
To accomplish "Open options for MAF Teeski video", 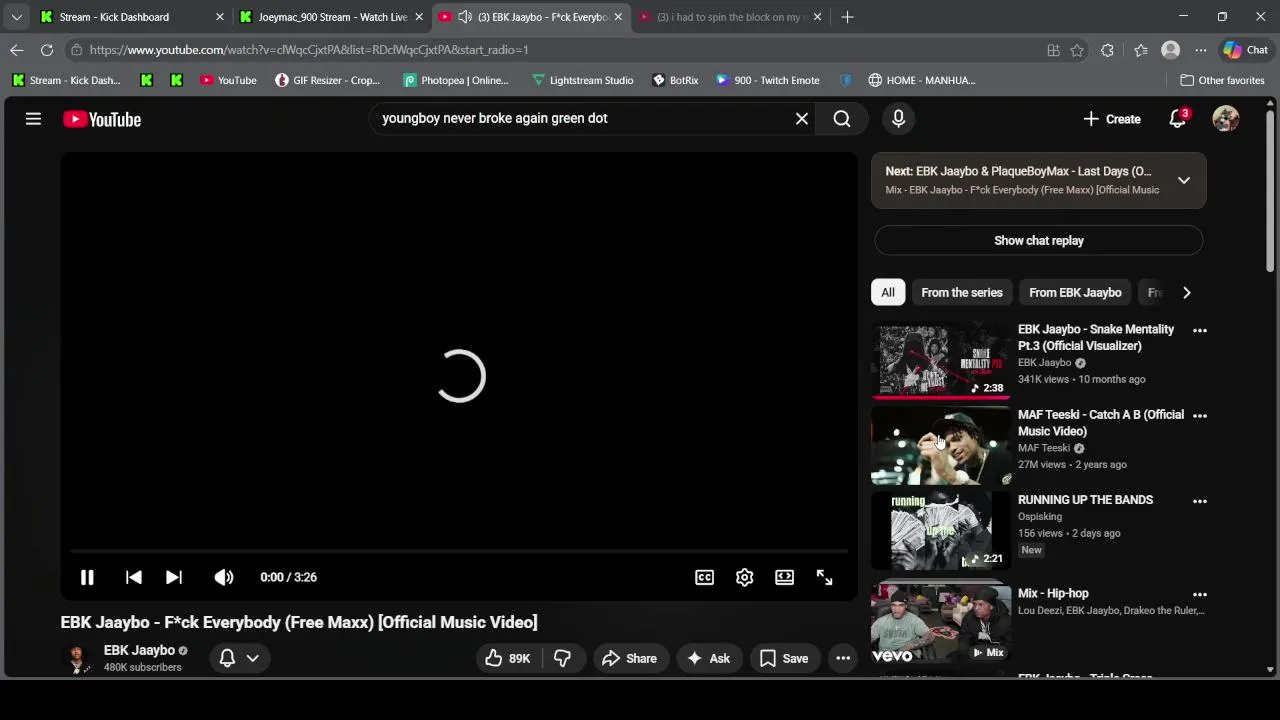I will pos(1200,415).
